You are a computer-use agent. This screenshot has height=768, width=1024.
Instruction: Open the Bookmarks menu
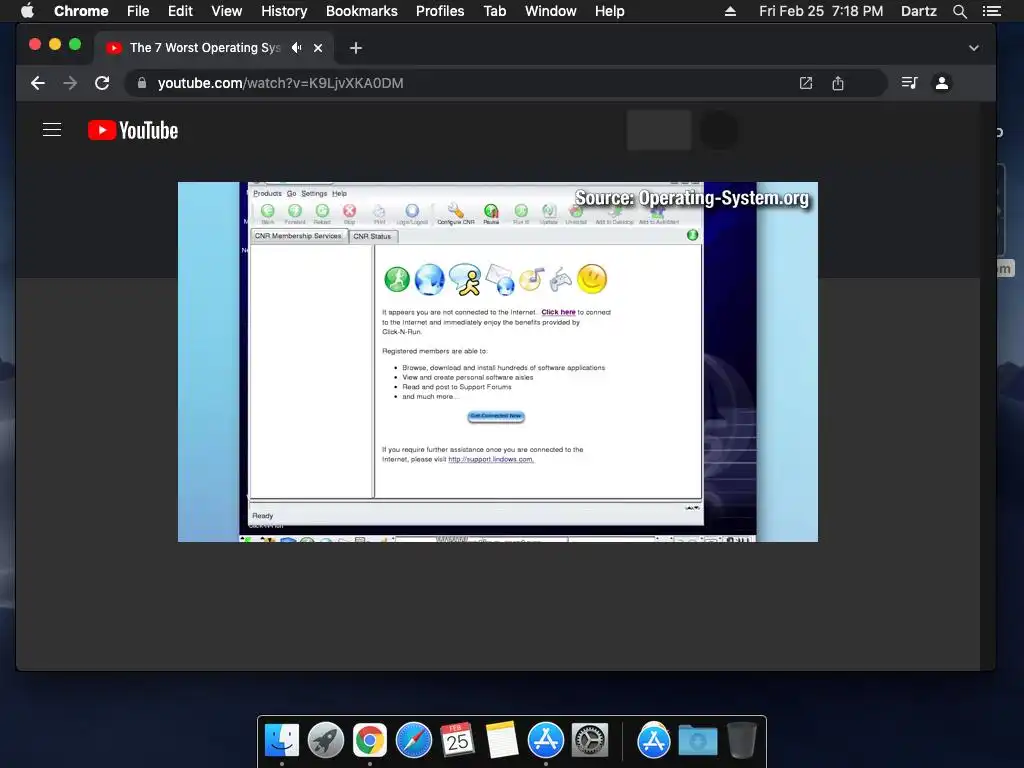coord(362,11)
